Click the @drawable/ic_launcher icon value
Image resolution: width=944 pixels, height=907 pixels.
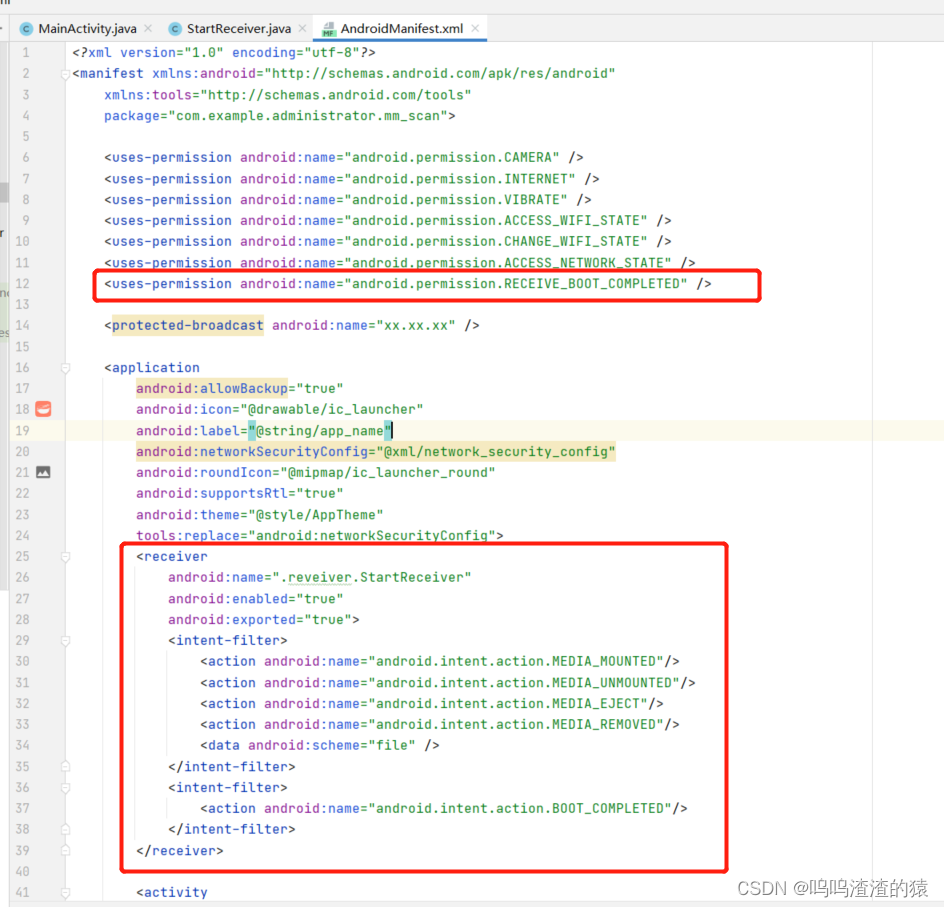[332, 410]
